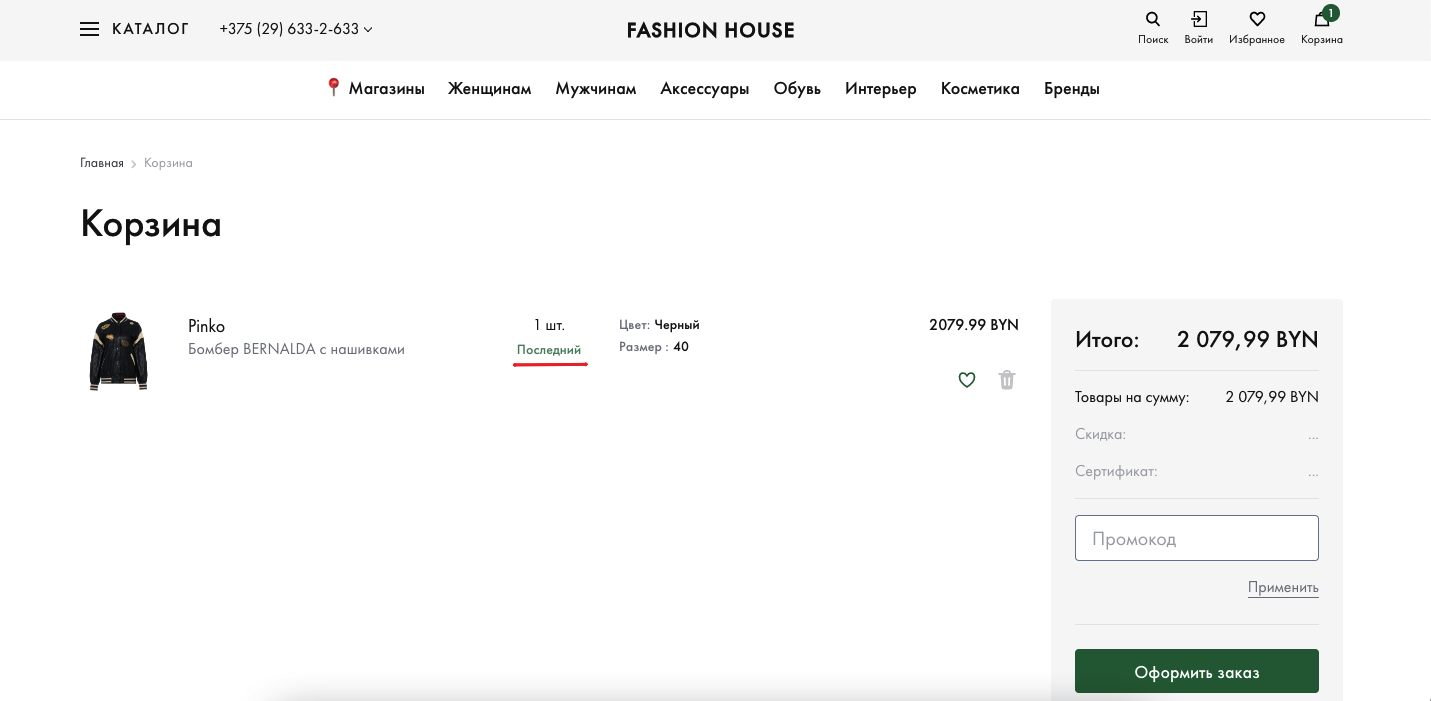The height and width of the screenshot is (701, 1431).
Task: Add Pinko bomber to favorites via heart
Action: tap(966, 380)
